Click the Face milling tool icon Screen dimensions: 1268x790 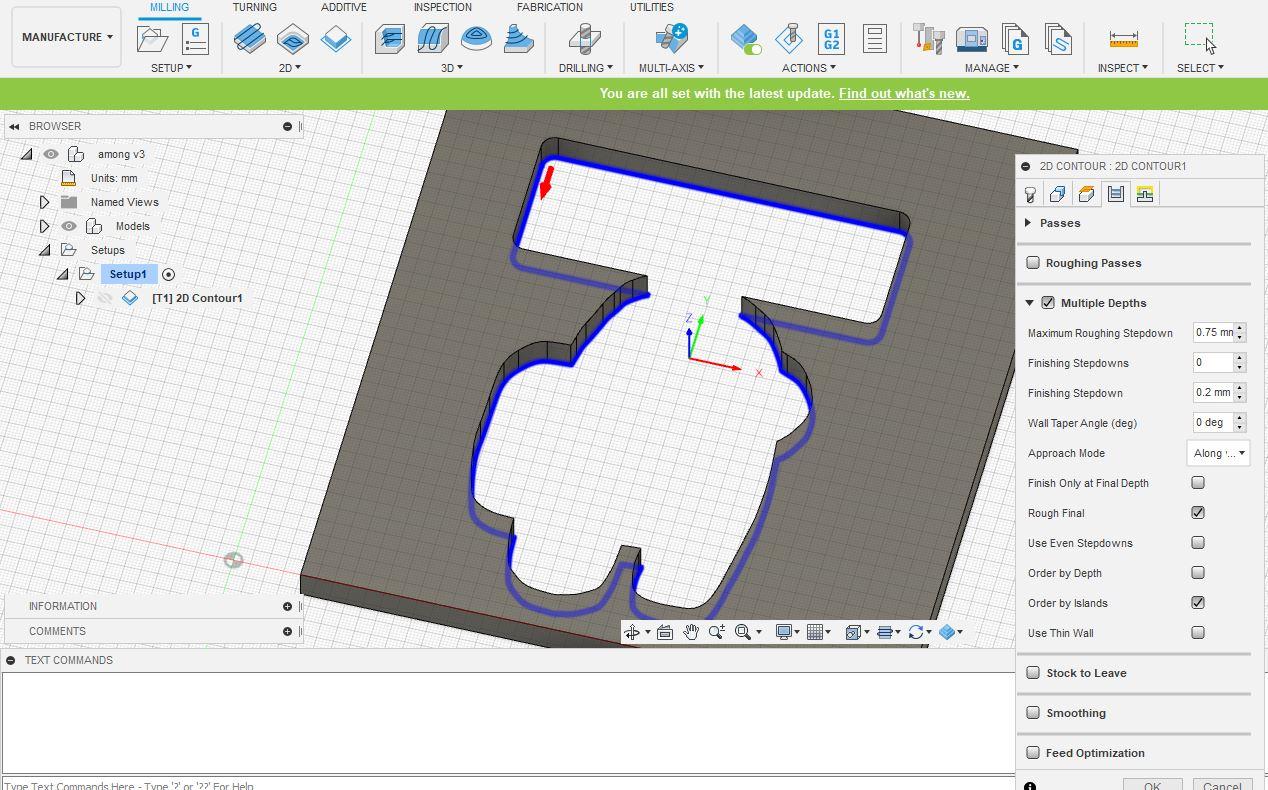point(336,39)
